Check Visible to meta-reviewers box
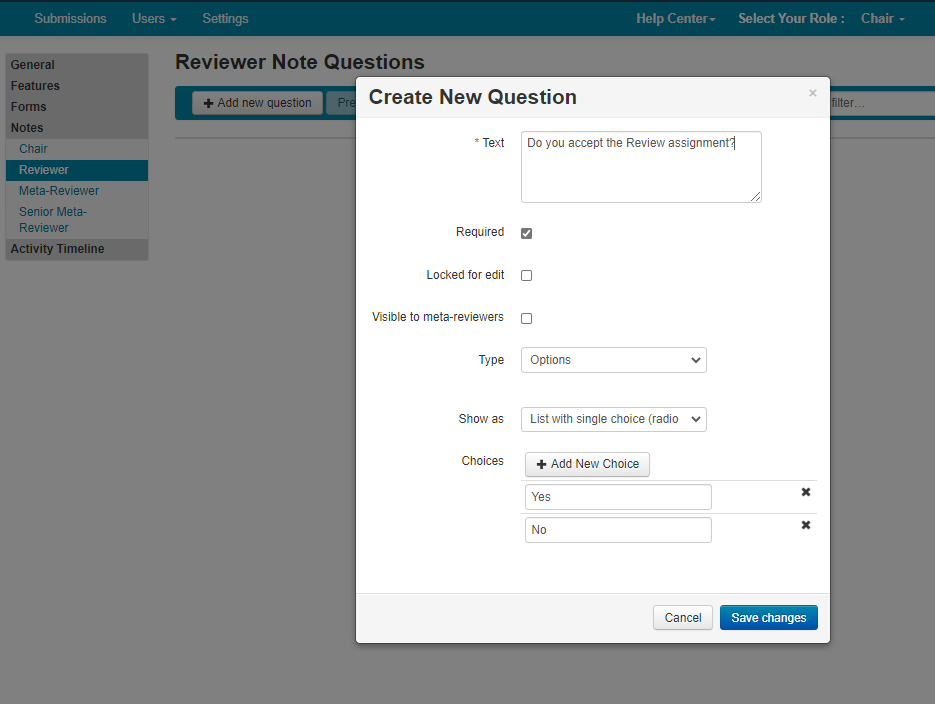The height and width of the screenshot is (704, 935). [x=527, y=318]
